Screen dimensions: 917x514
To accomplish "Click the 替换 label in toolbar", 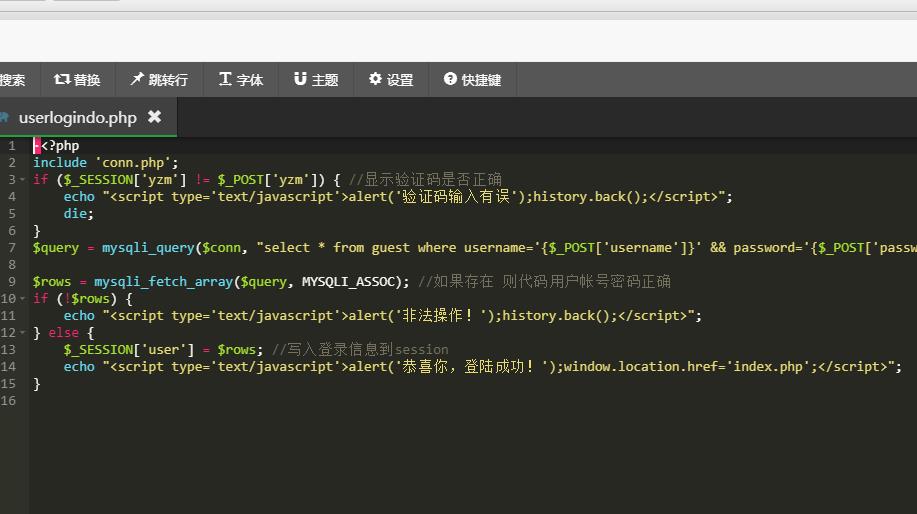I will pos(87,80).
